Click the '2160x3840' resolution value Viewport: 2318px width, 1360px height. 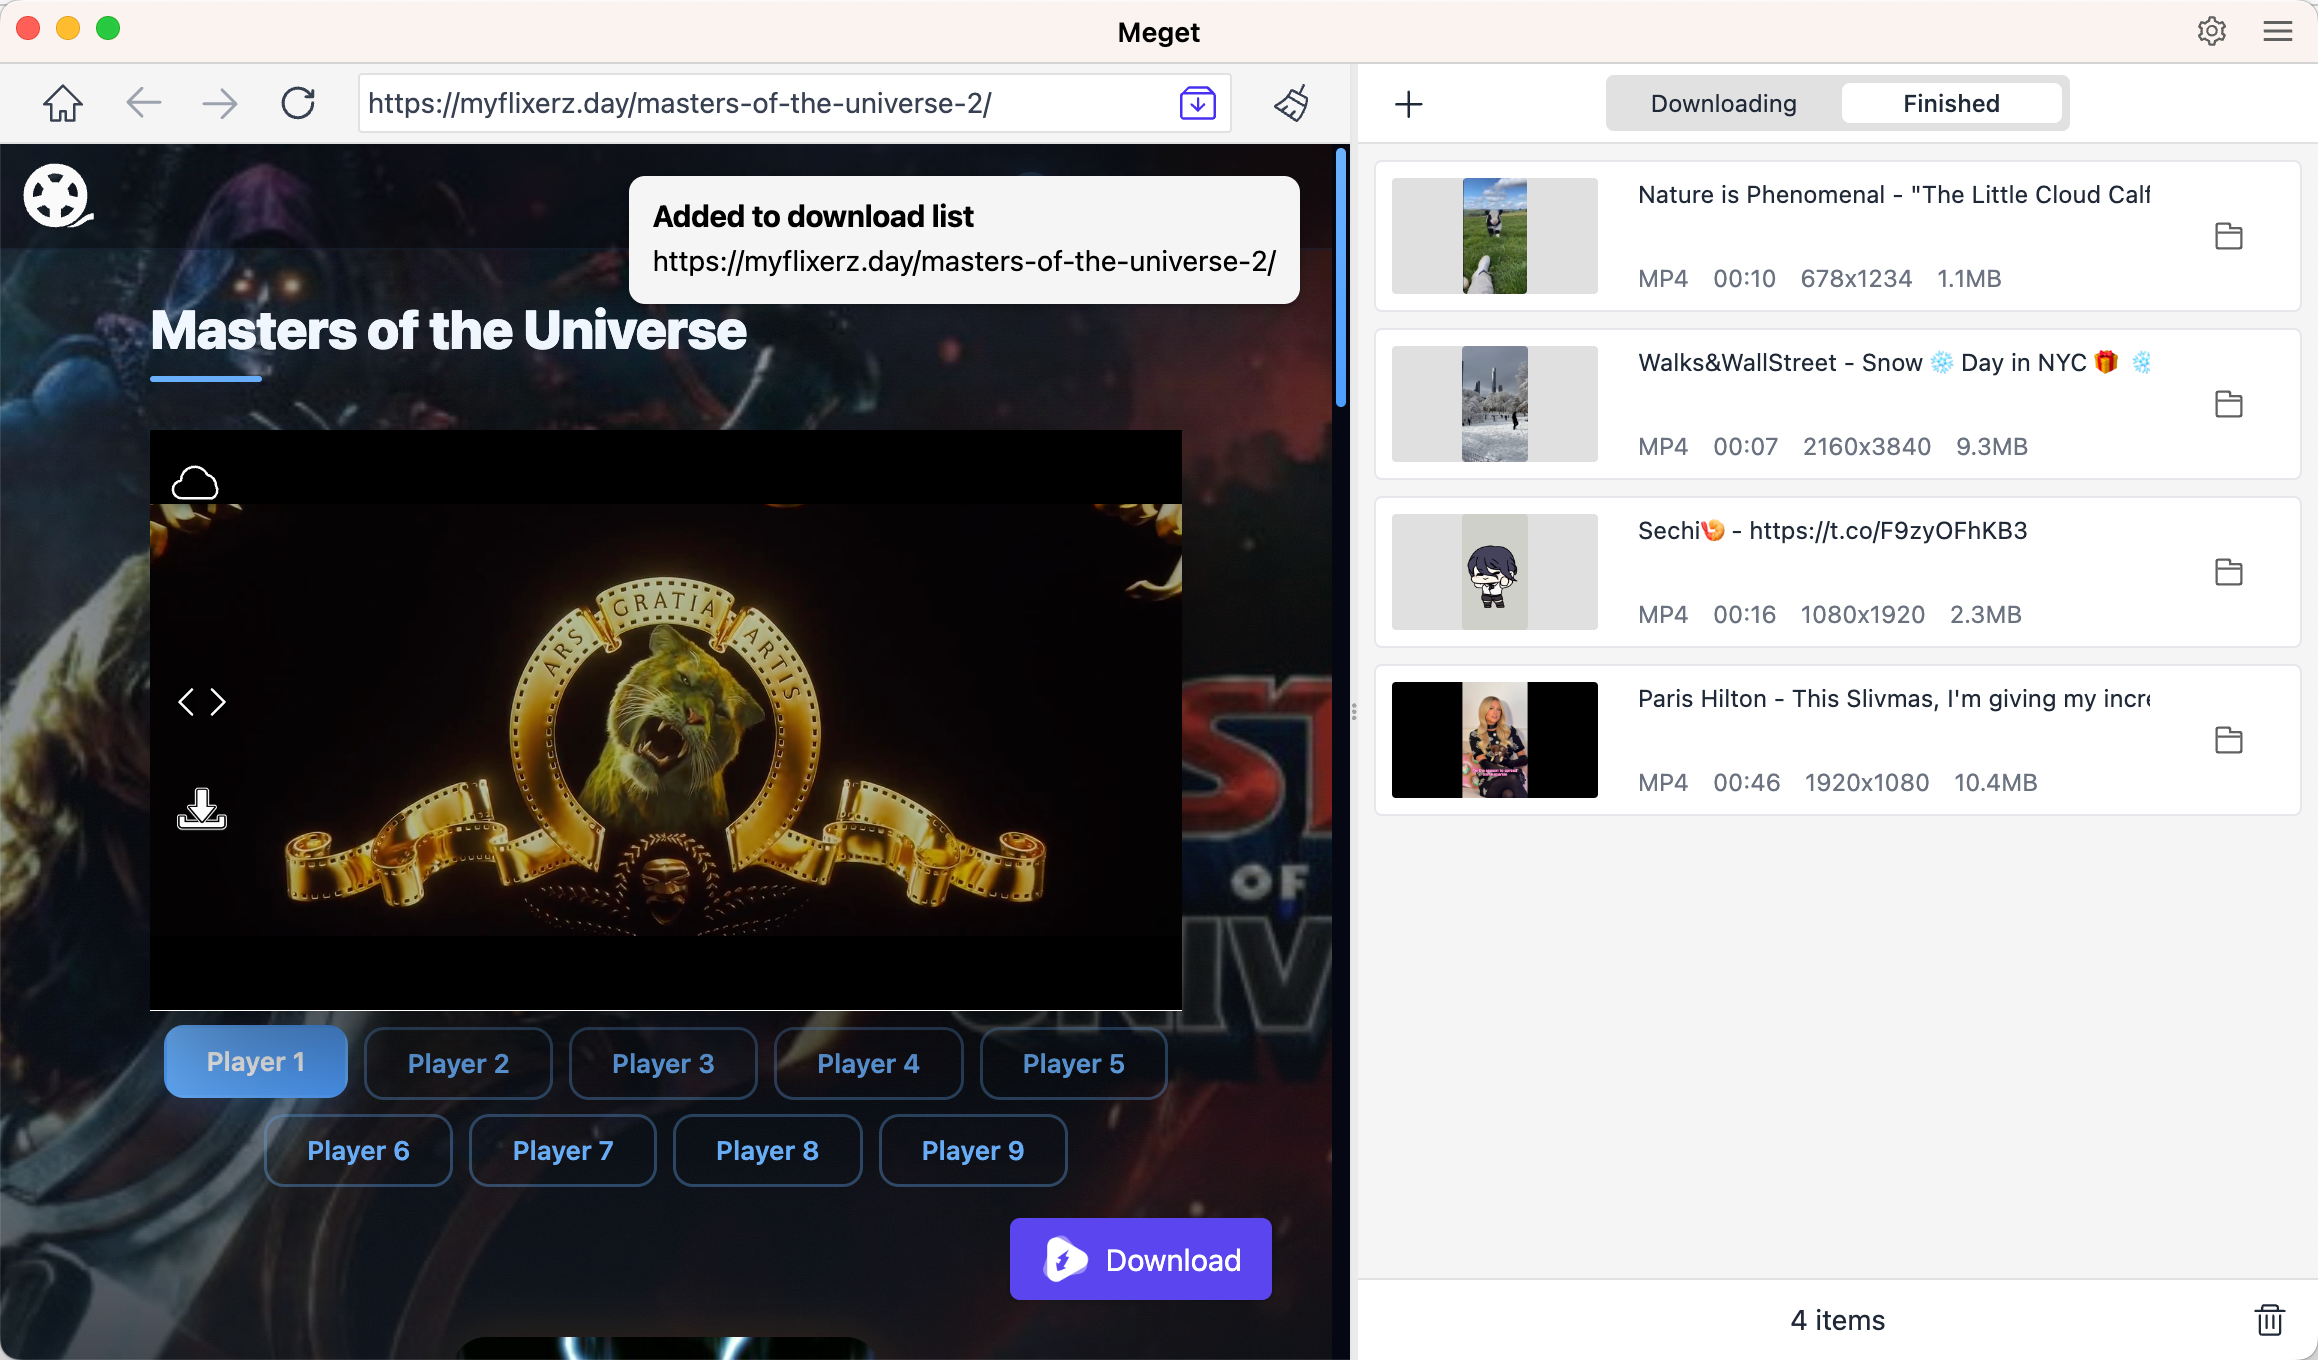pos(1867,446)
